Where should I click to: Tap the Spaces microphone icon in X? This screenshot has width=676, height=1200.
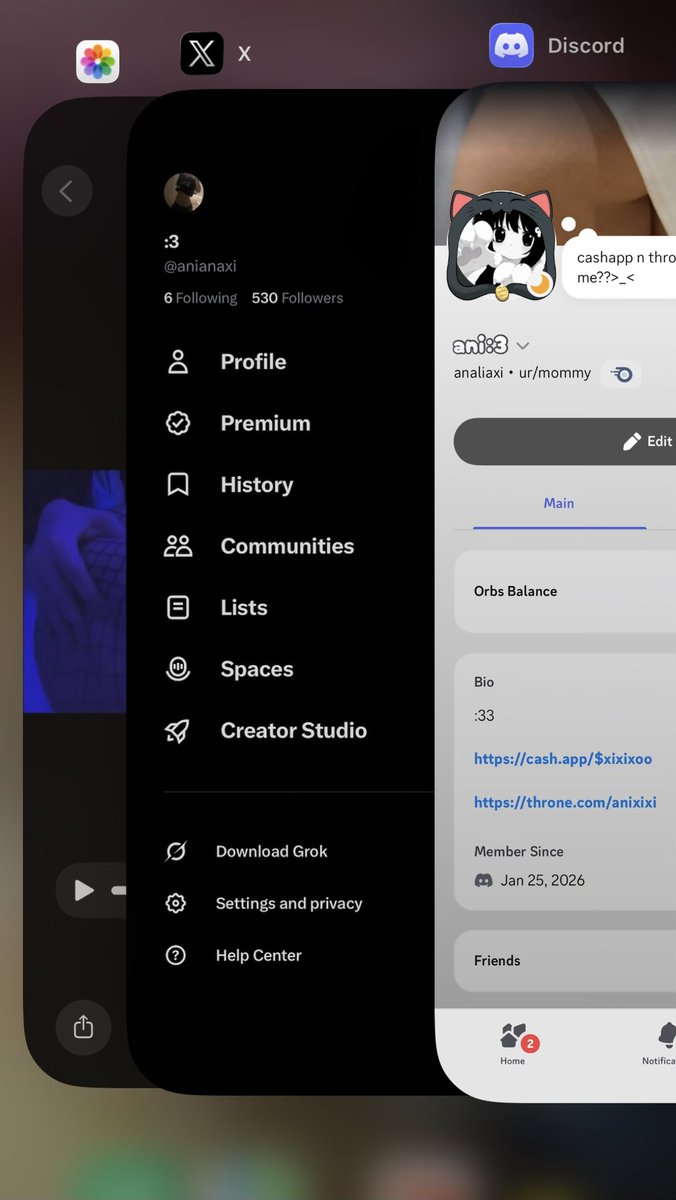178,669
